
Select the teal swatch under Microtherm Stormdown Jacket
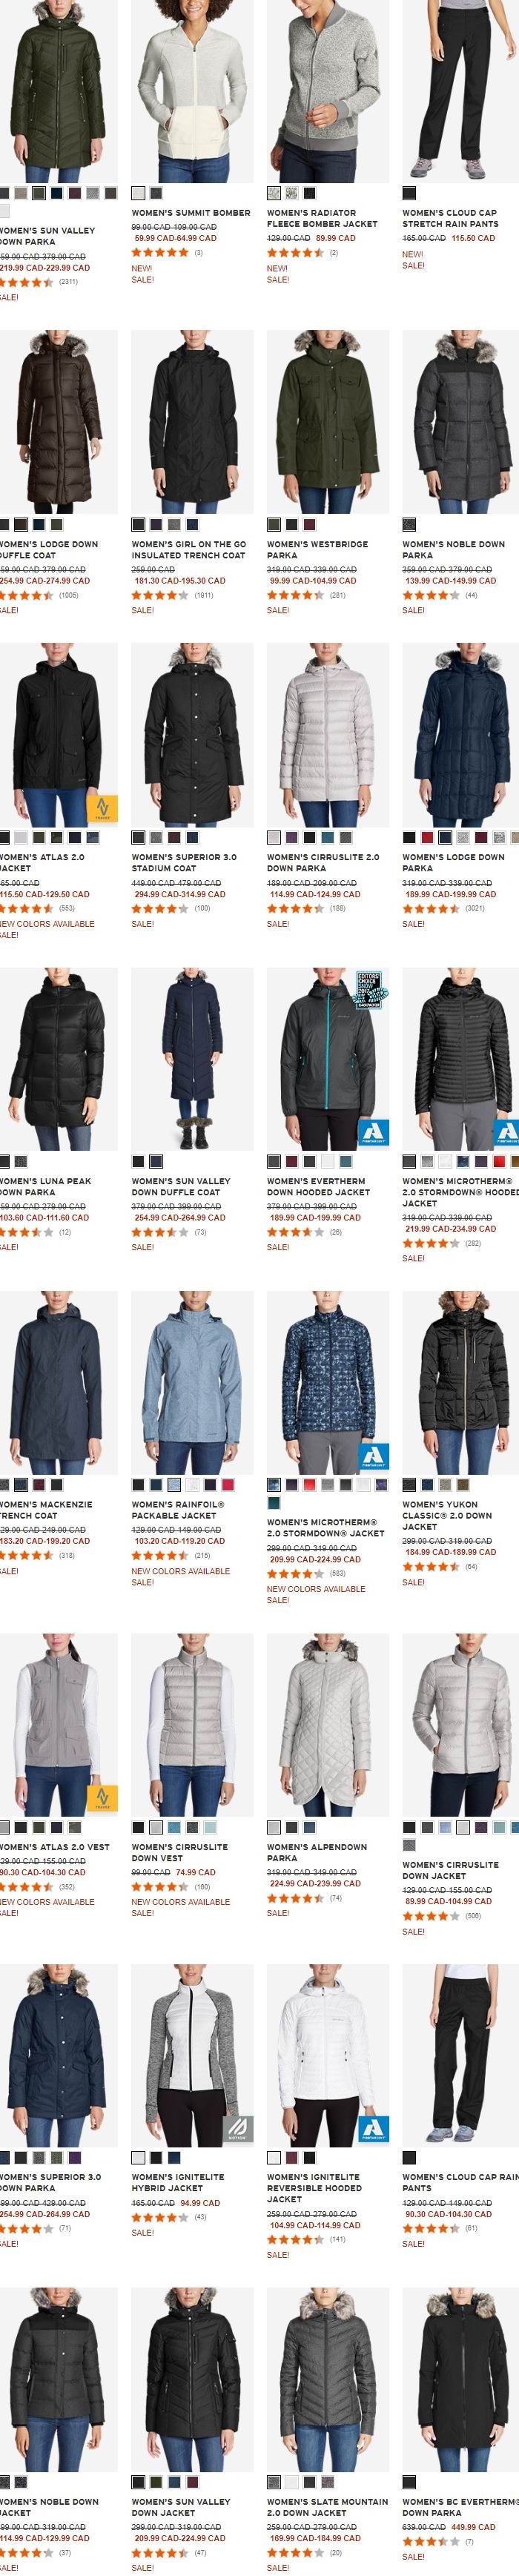point(274,1502)
